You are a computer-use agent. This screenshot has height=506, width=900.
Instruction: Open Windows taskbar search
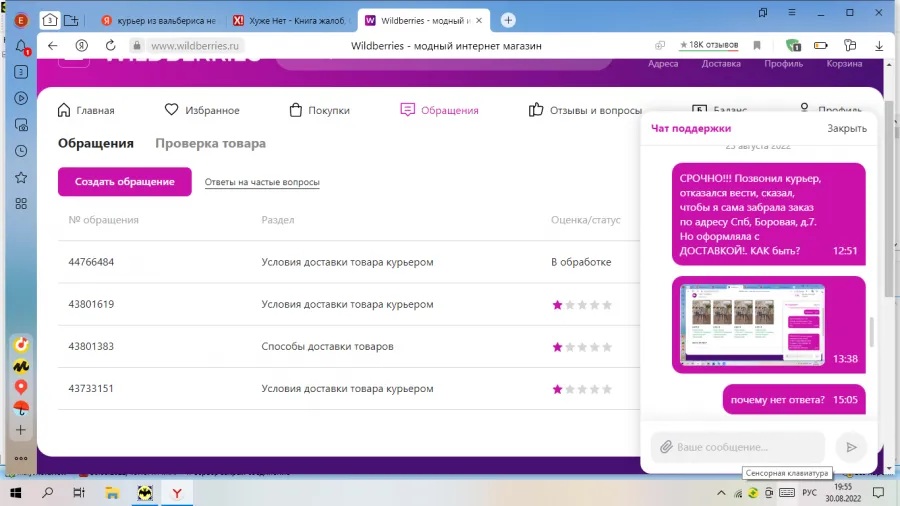(x=48, y=493)
